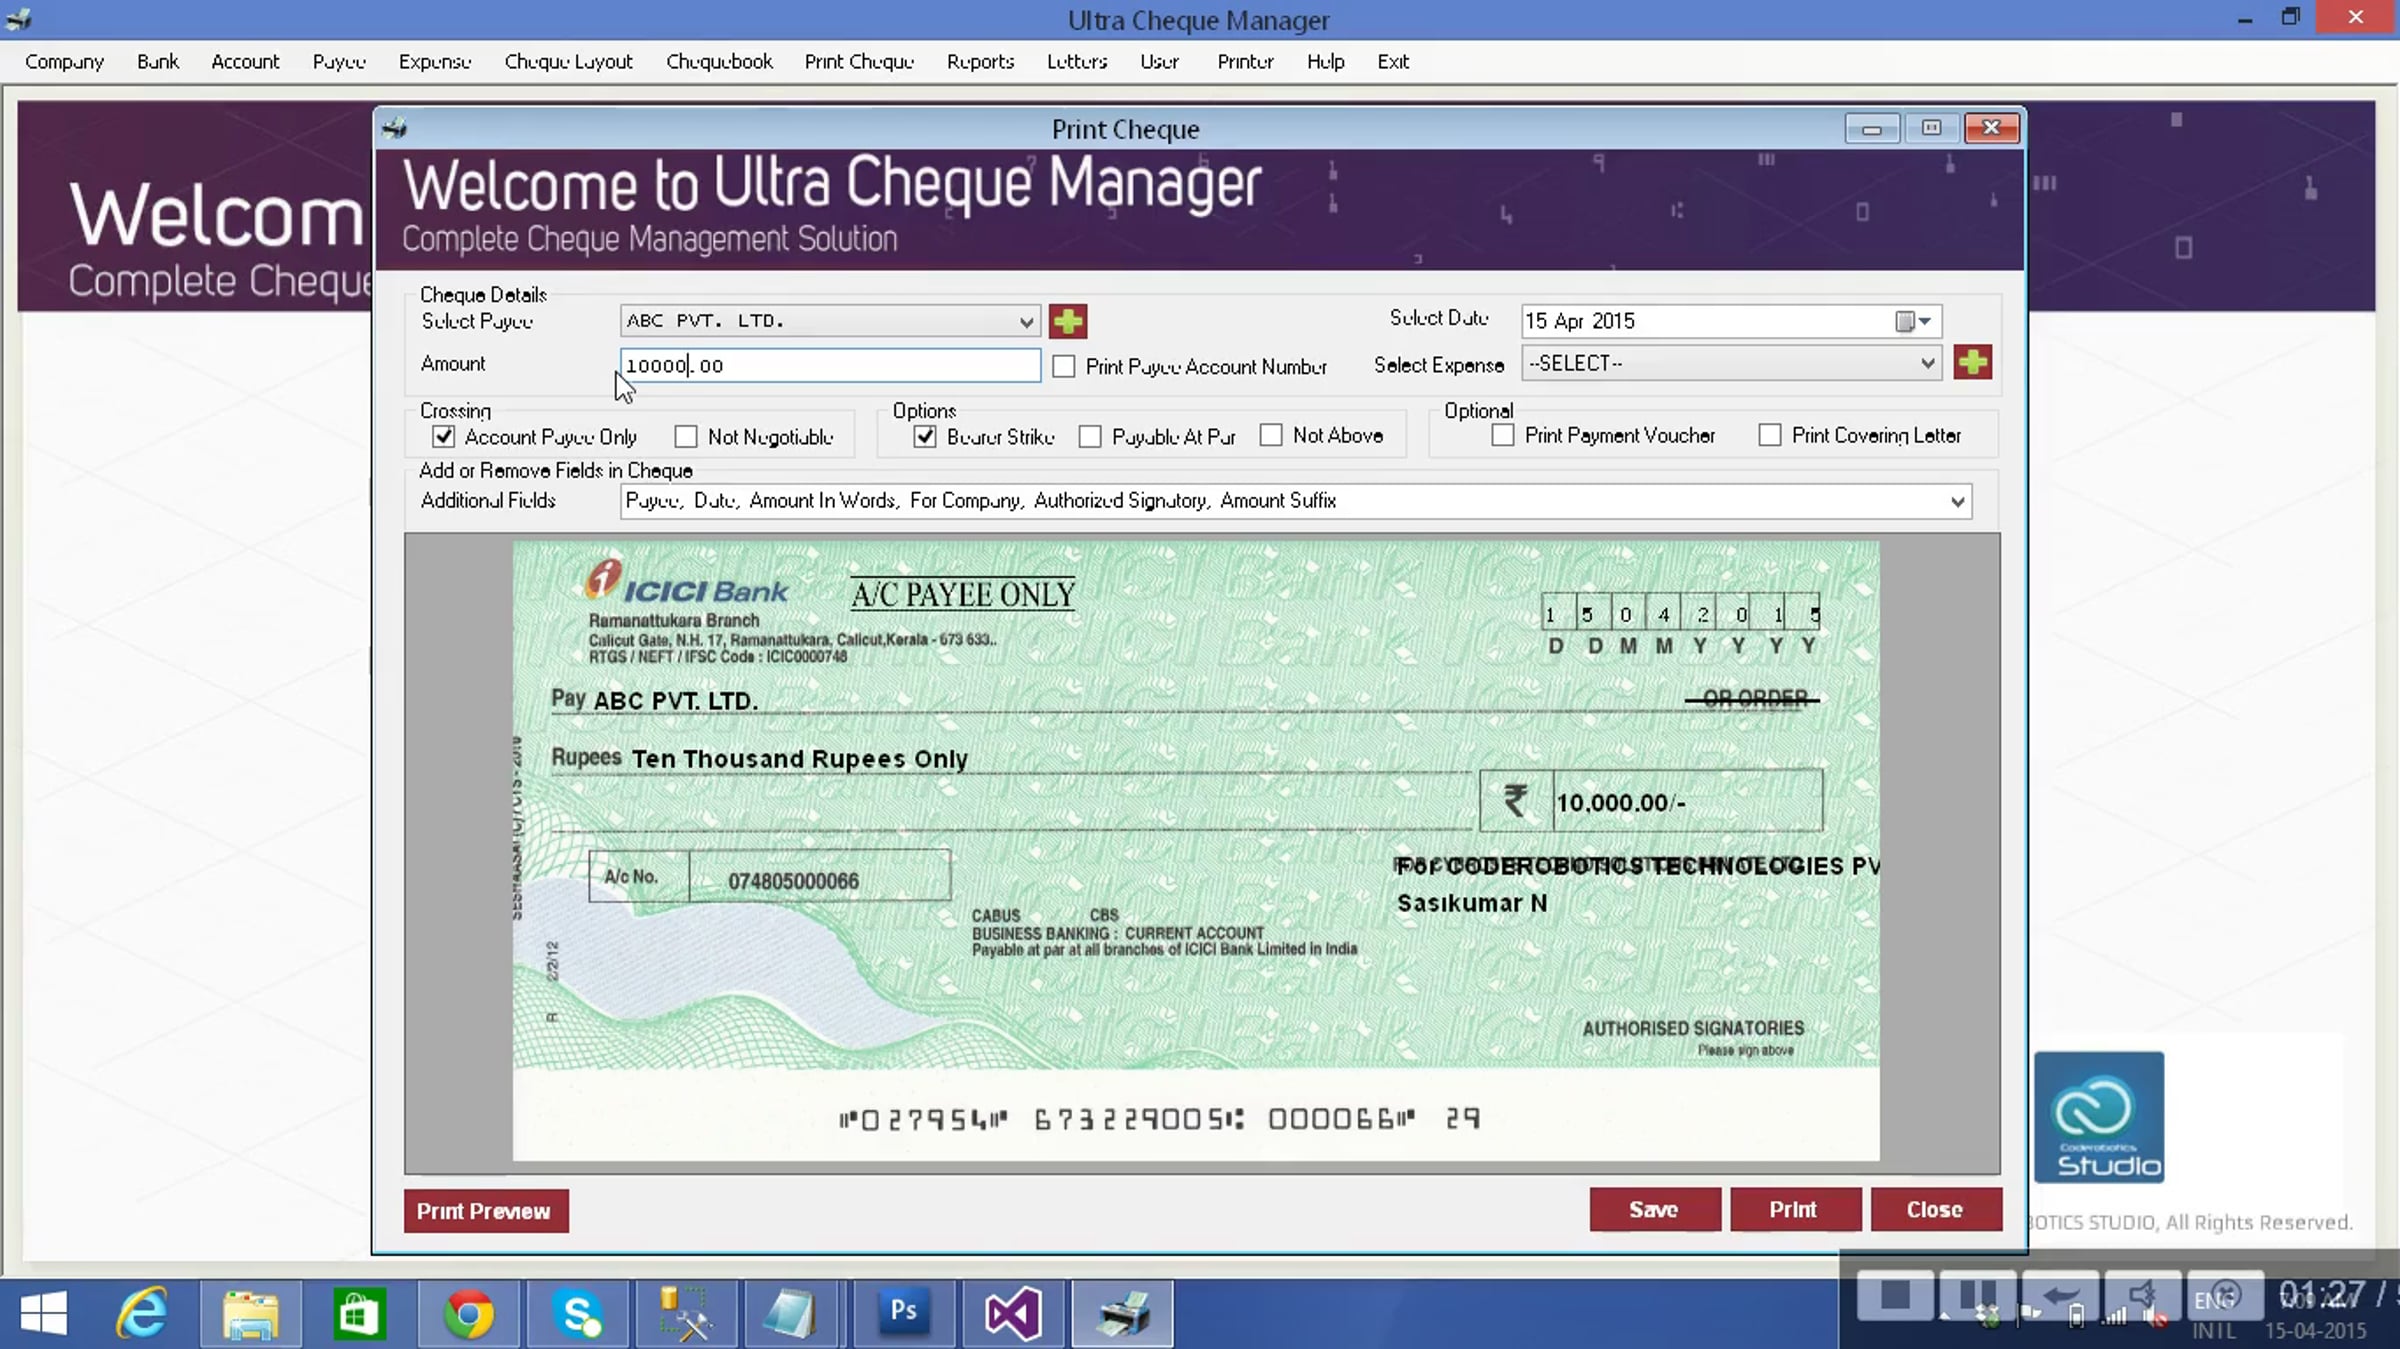Open Skype from the taskbar
Screen dimensions: 2400x1349
[578, 1313]
